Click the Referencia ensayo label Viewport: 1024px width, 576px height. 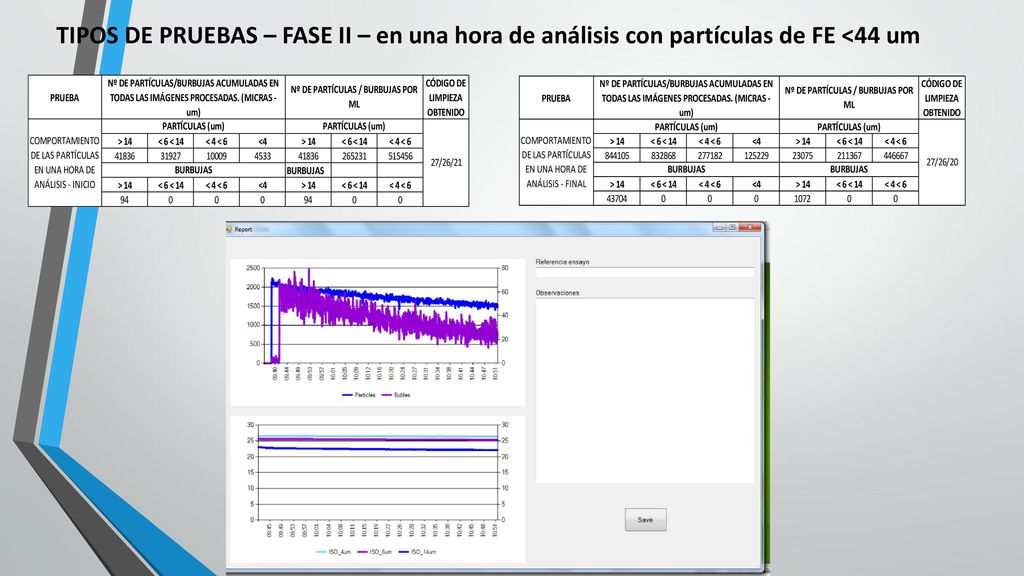click(562, 262)
